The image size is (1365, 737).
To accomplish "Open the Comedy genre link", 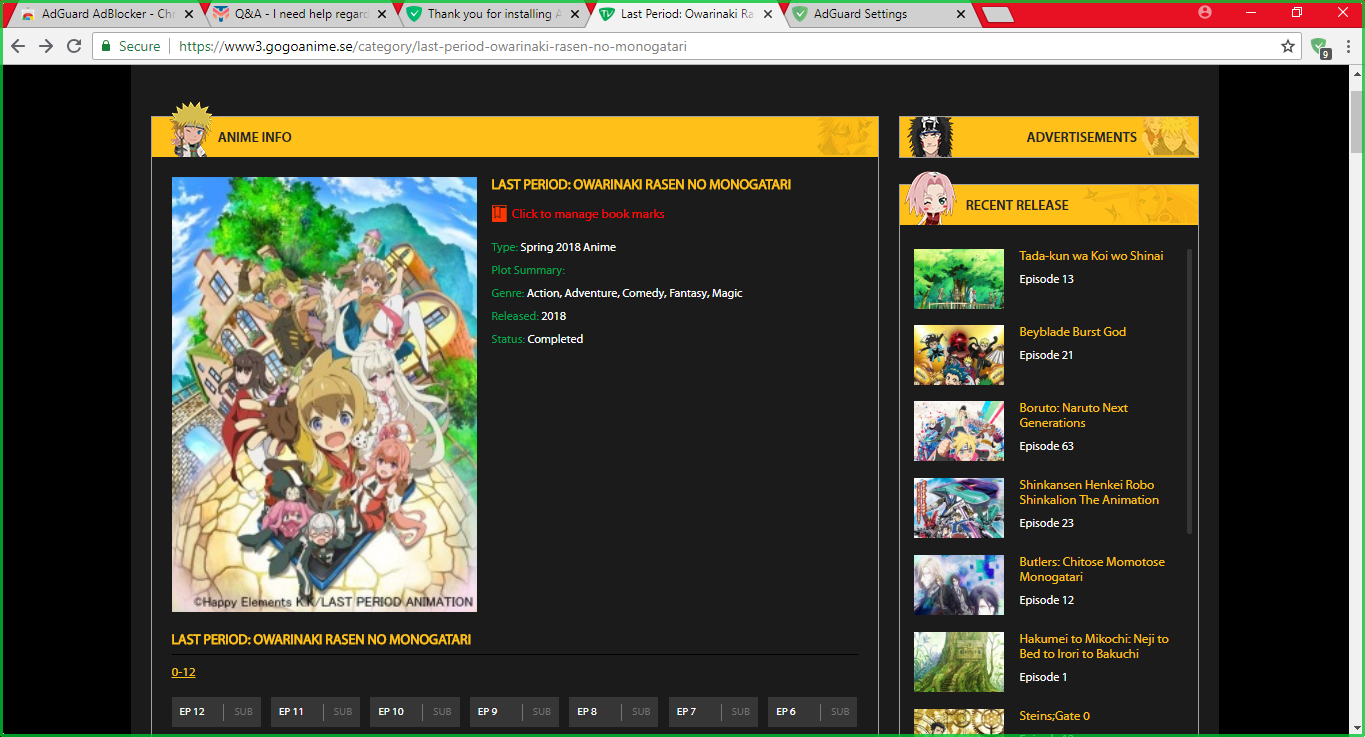I will tap(644, 293).
